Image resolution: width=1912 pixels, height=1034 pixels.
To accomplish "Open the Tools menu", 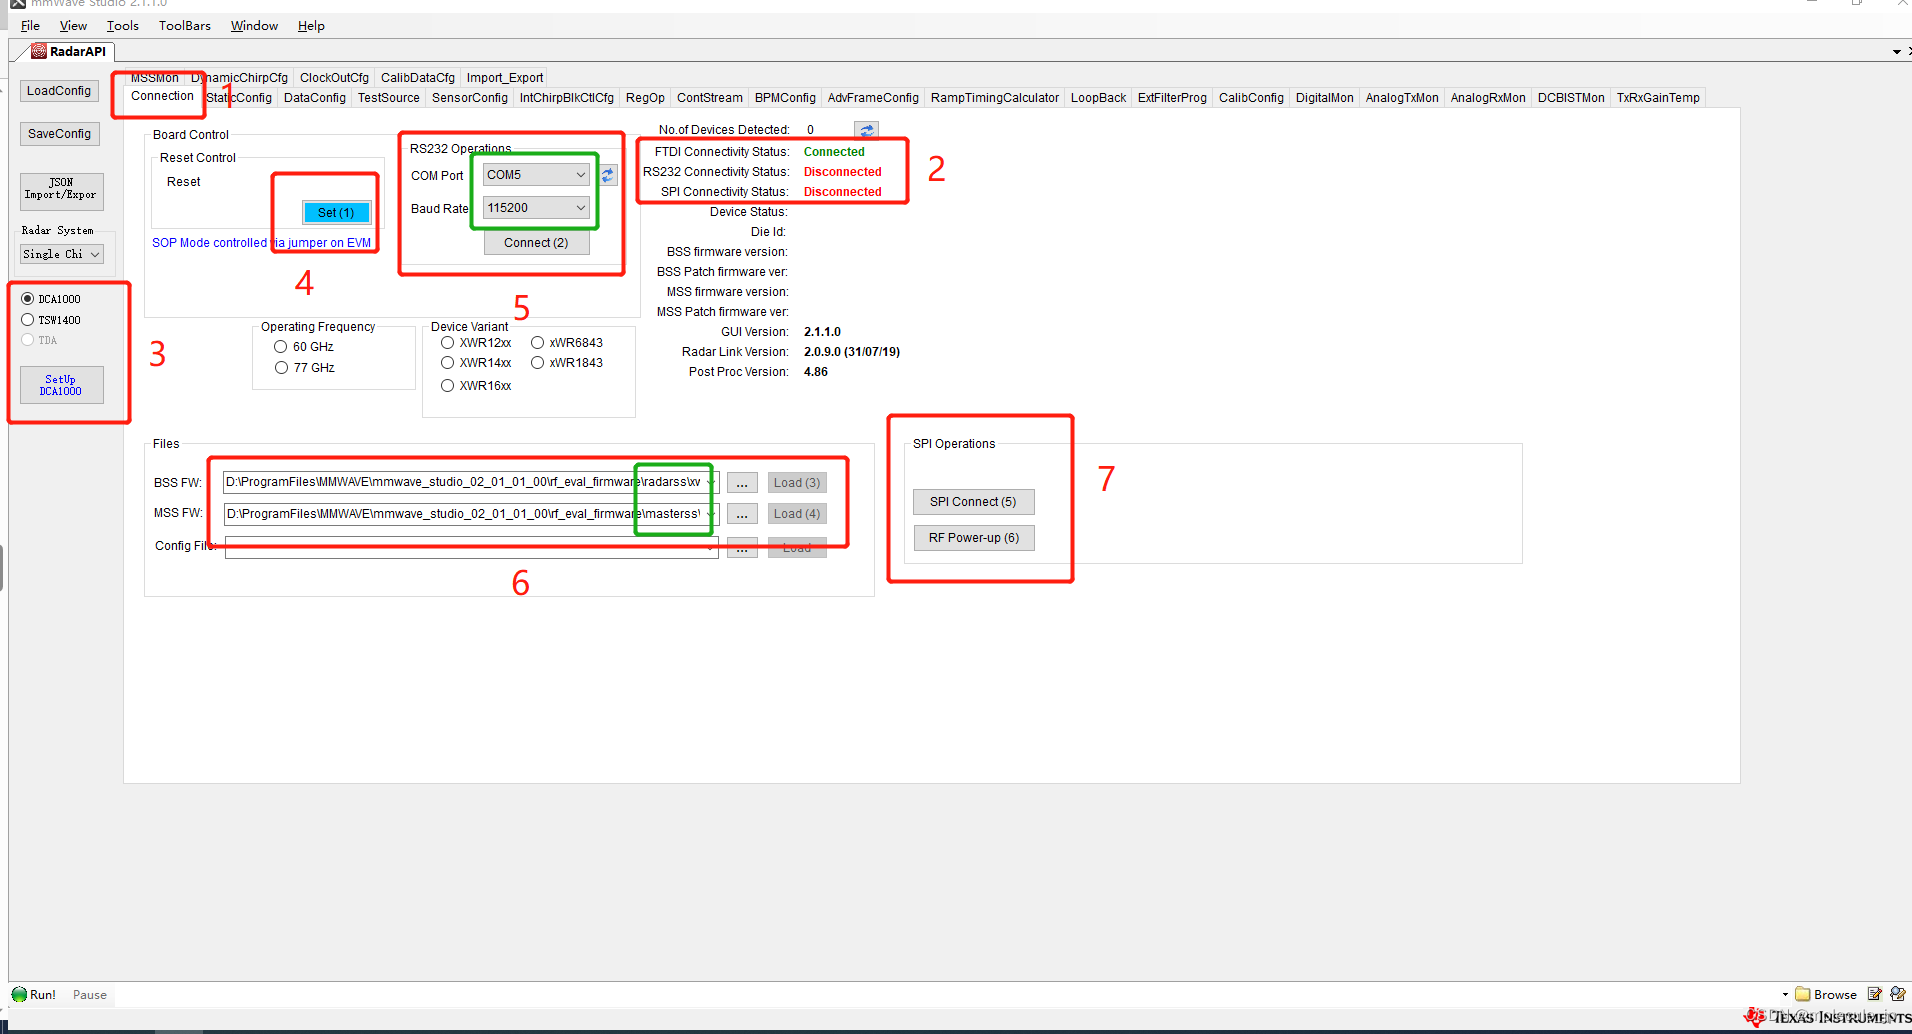I will [123, 26].
